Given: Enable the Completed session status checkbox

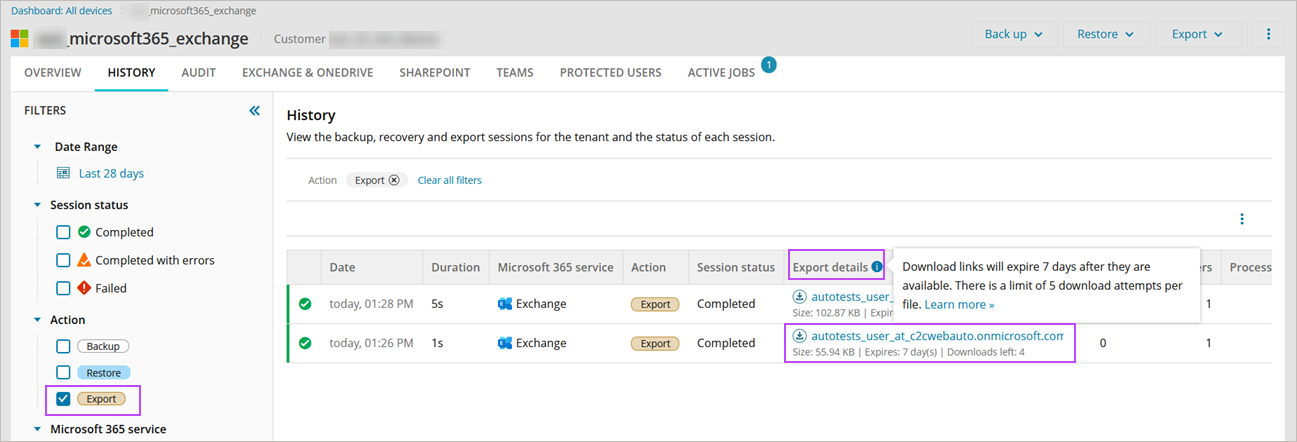Looking at the screenshot, I should [x=63, y=232].
